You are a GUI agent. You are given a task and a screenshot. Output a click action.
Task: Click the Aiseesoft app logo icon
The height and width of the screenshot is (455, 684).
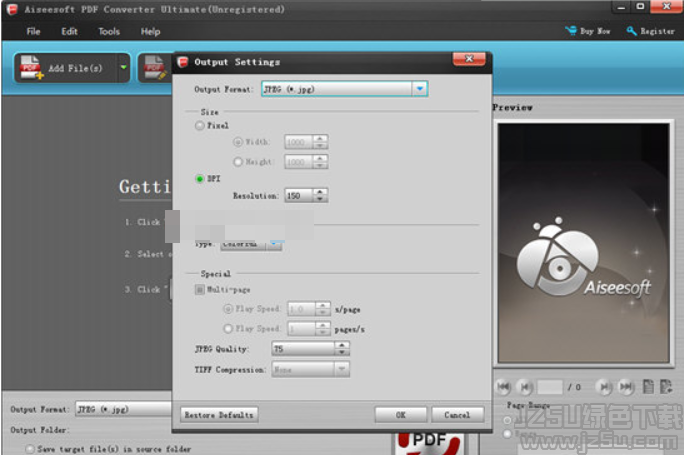click(x=12, y=9)
